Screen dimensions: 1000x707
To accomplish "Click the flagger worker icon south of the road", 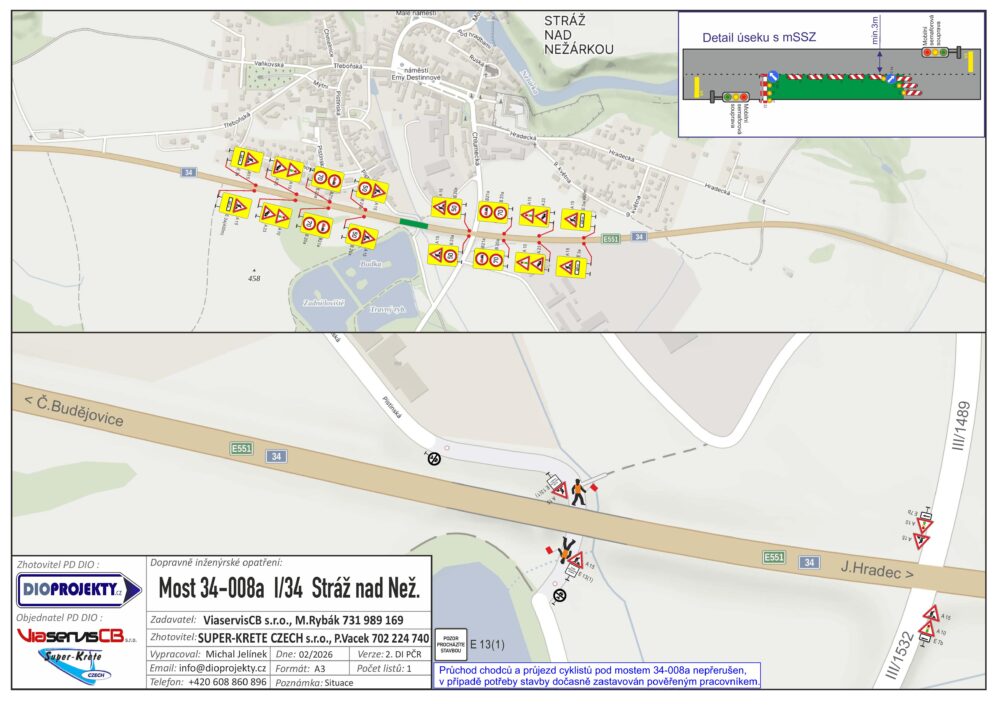I will [568, 551].
